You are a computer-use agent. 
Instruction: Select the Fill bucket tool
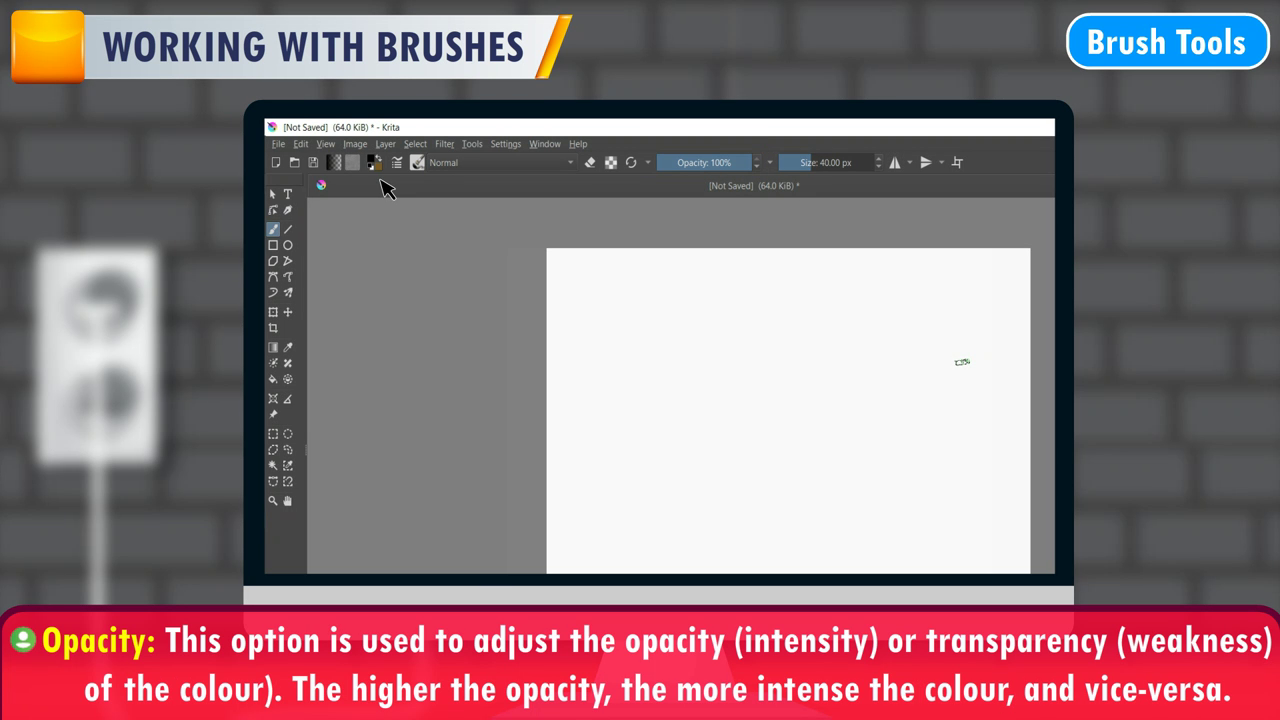pos(272,379)
